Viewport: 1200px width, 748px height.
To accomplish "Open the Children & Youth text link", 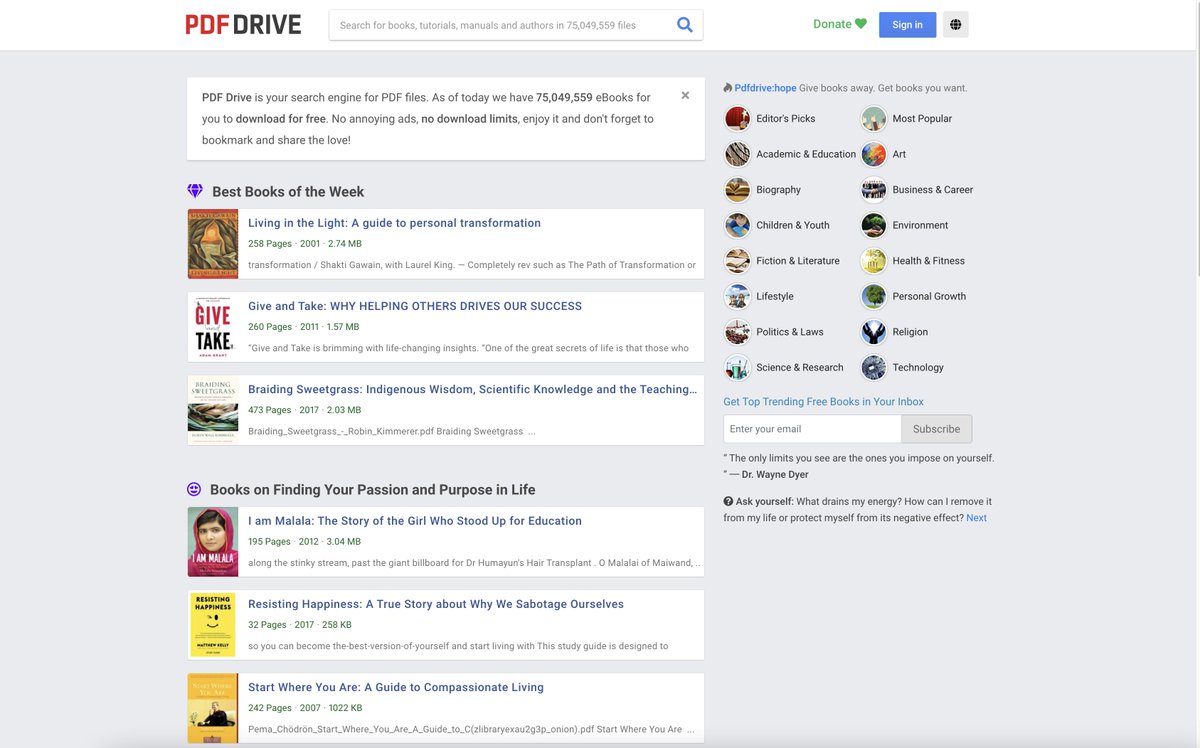I will click(793, 225).
